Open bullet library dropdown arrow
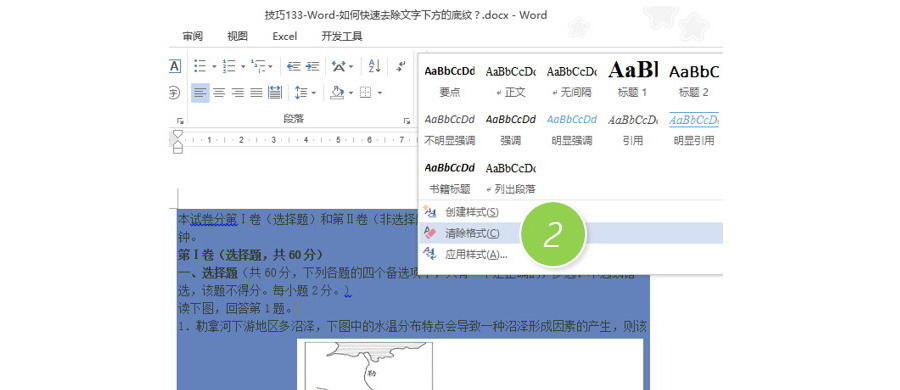 click(x=214, y=67)
